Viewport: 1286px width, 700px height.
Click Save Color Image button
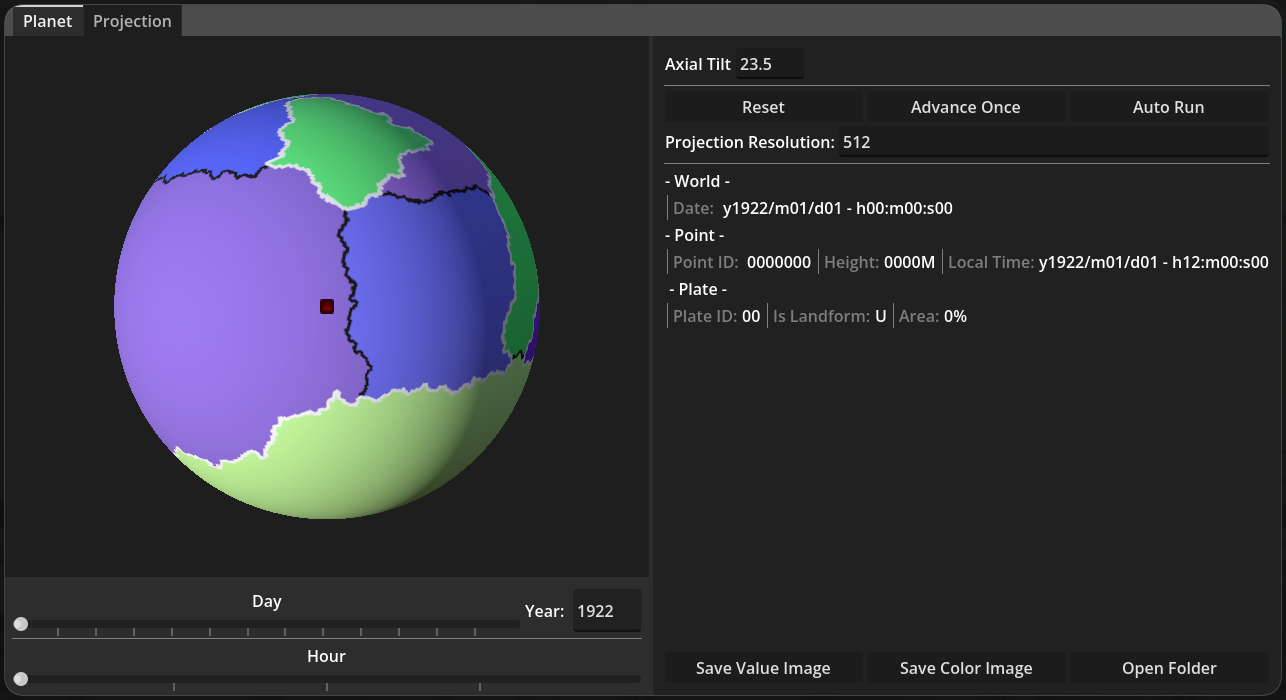(965, 668)
